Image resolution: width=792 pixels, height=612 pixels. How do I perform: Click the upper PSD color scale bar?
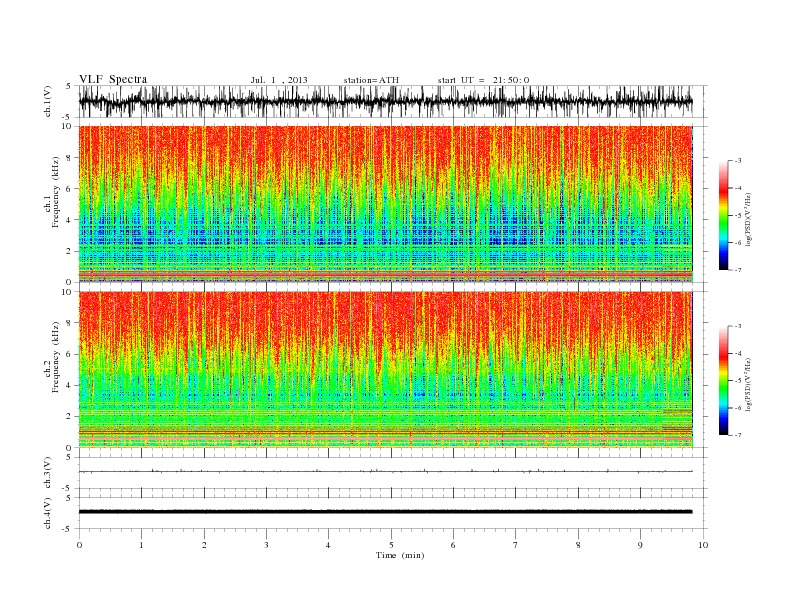tap(723, 216)
